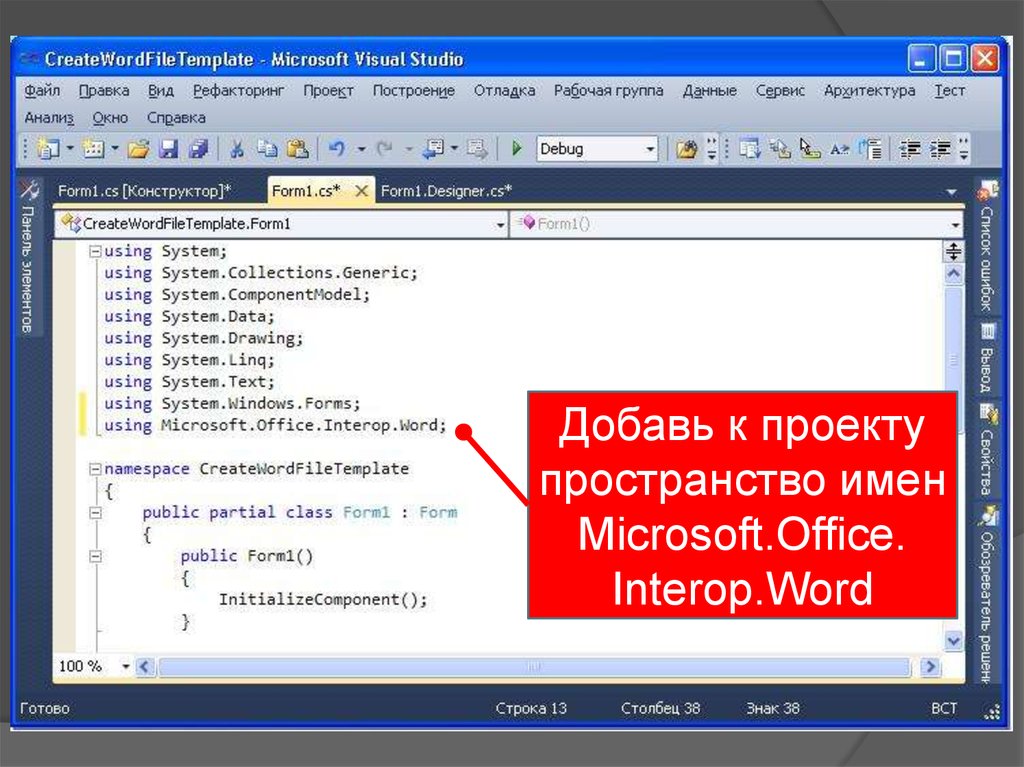Click the Cut scissors icon
Screen dimensions: 1024x767
237,149
